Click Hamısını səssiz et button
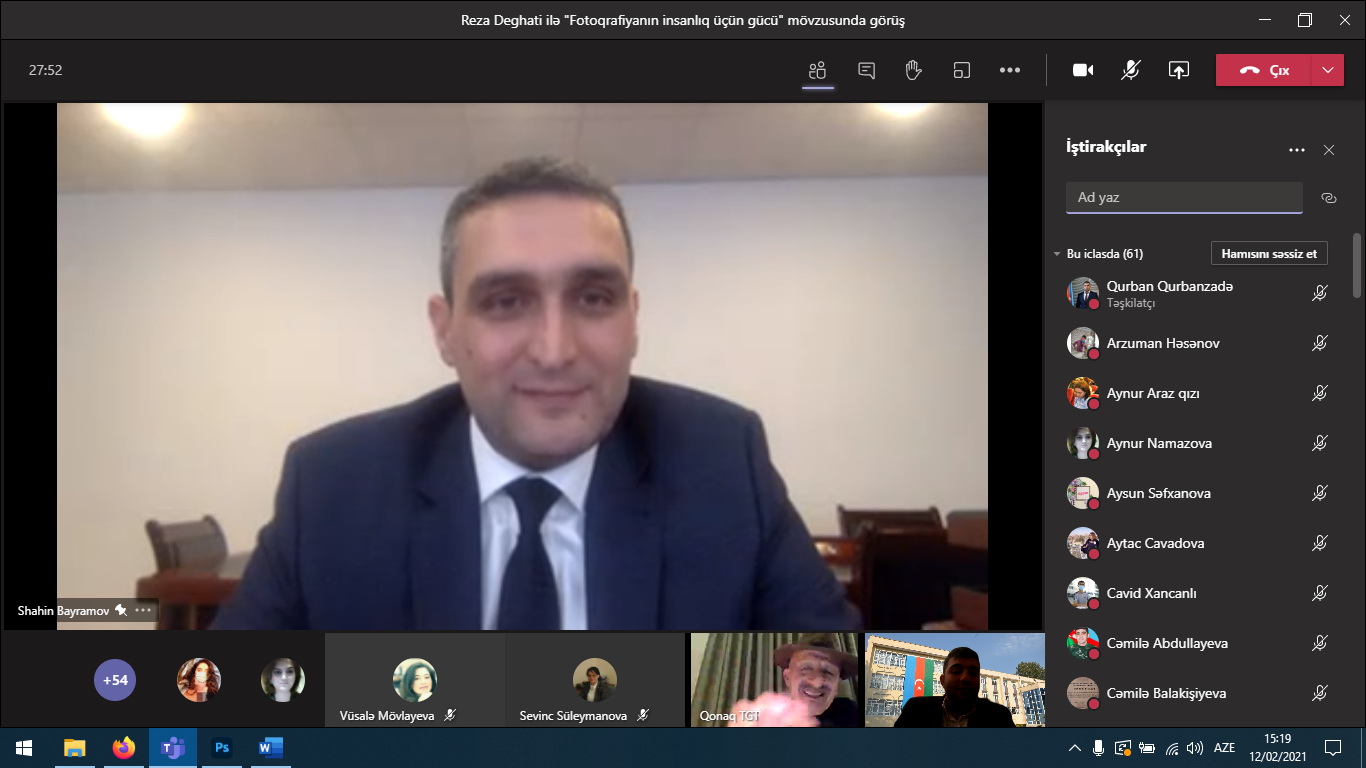 click(x=1269, y=254)
